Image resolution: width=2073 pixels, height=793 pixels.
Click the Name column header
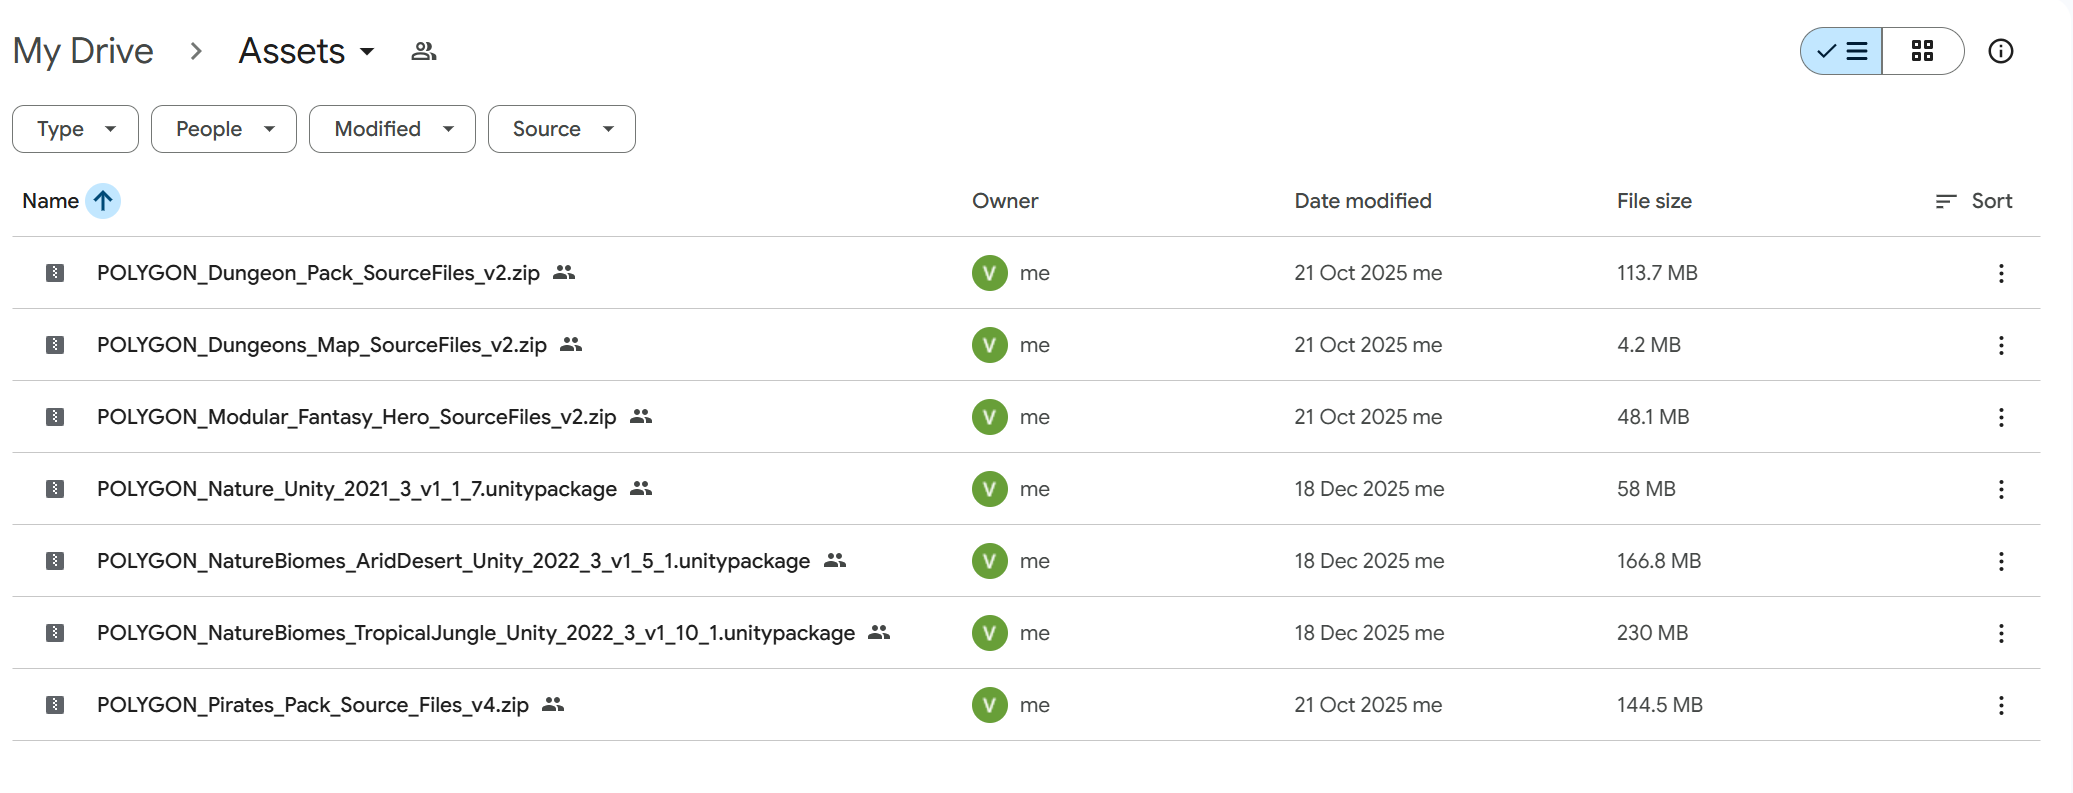50,201
